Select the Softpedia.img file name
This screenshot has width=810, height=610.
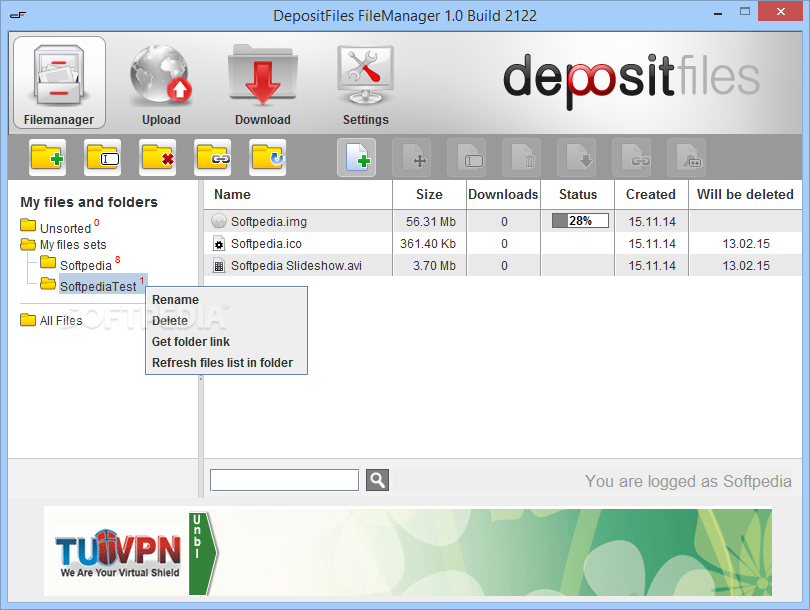(269, 222)
